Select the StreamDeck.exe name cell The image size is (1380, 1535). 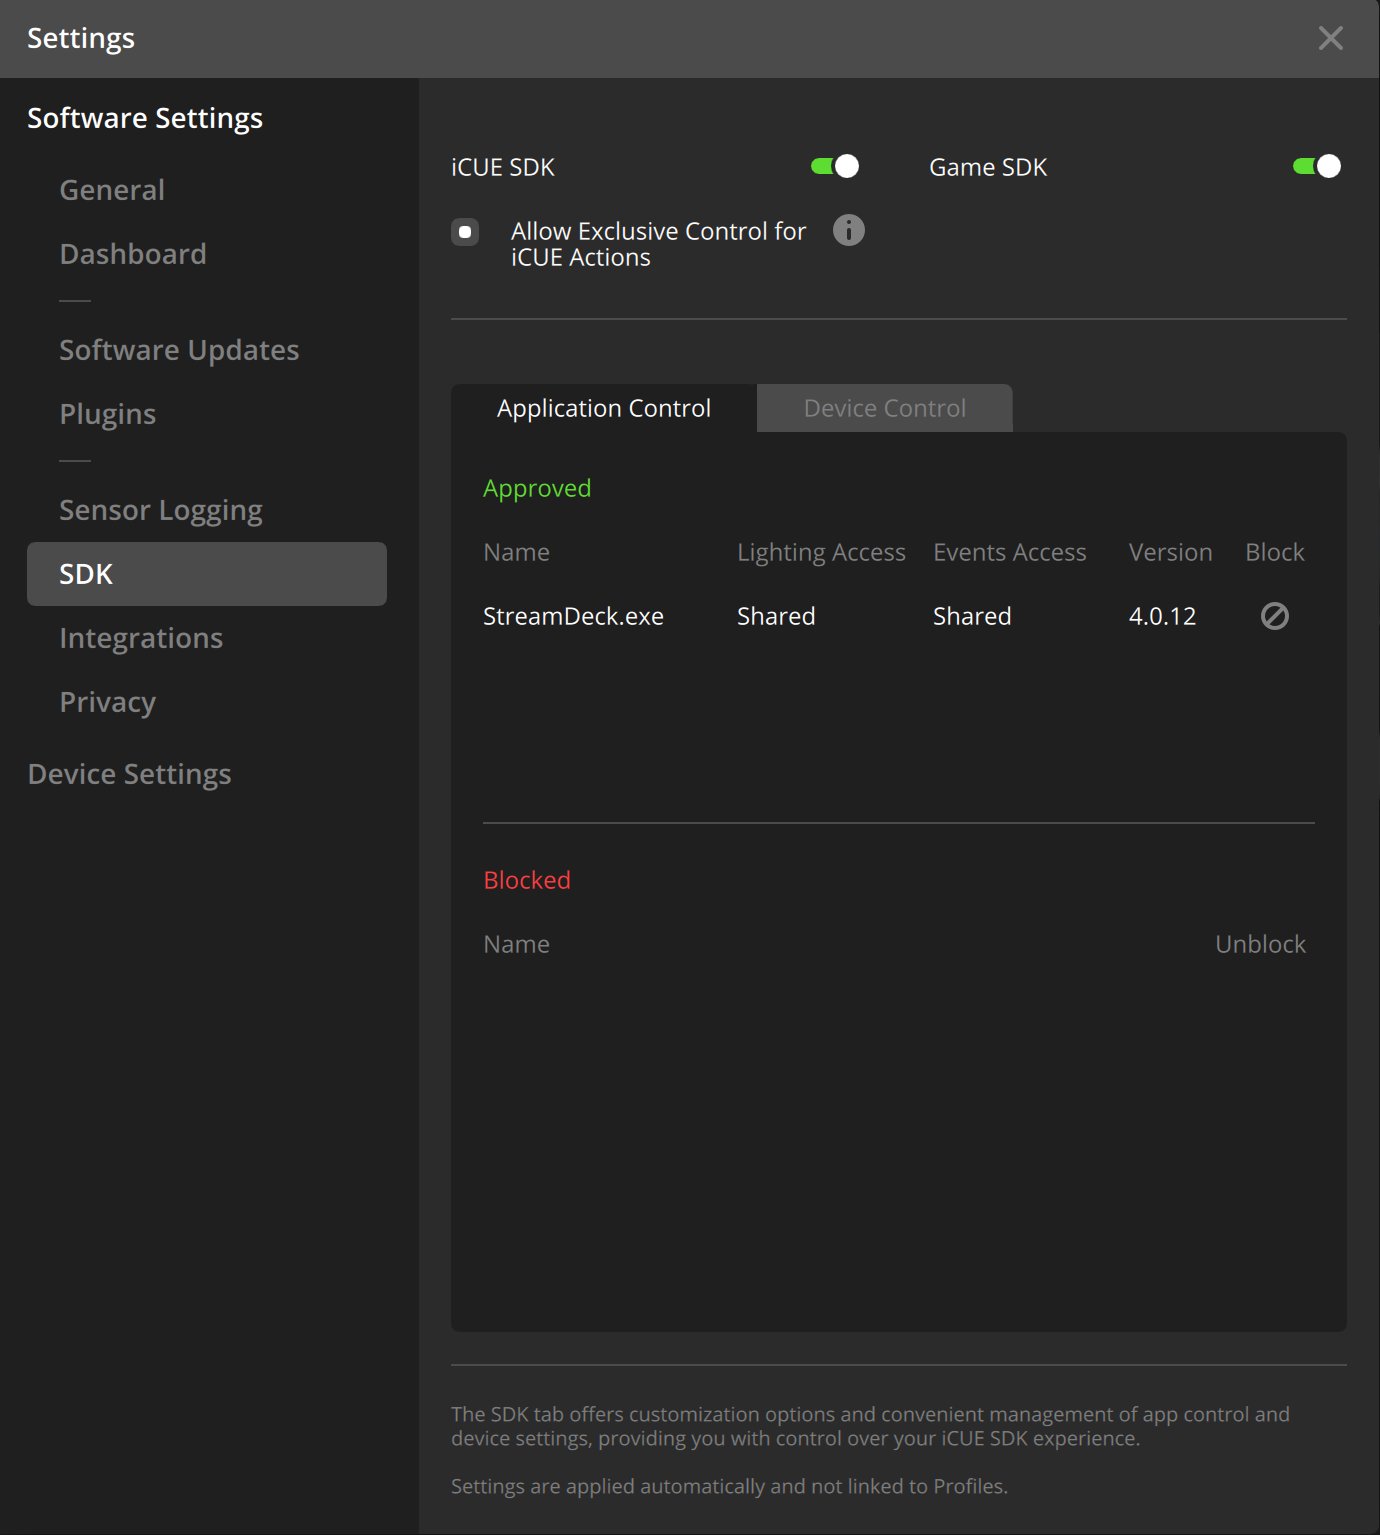click(x=573, y=616)
